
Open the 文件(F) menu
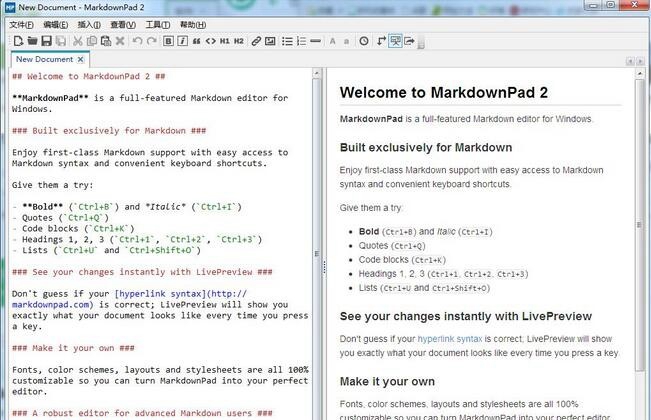22,25
